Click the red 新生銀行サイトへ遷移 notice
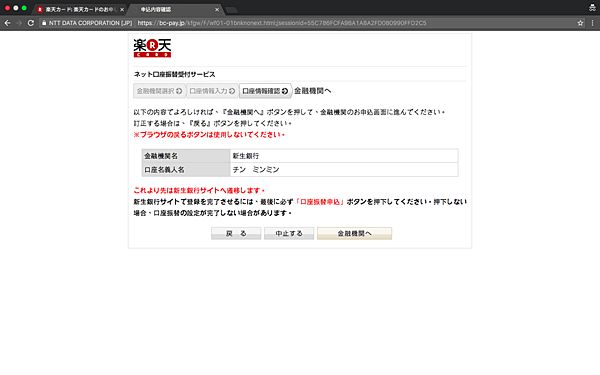The image size is (600, 375). click(199, 190)
